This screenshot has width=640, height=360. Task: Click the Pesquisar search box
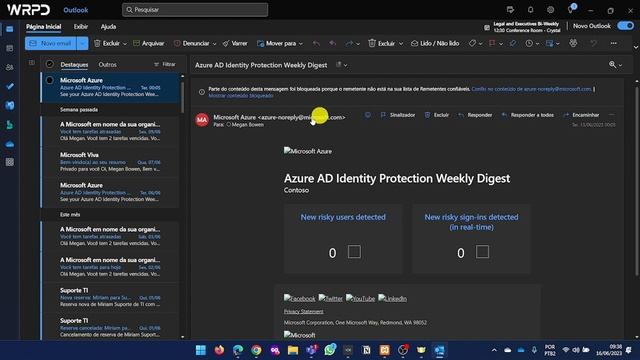click(195, 10)
